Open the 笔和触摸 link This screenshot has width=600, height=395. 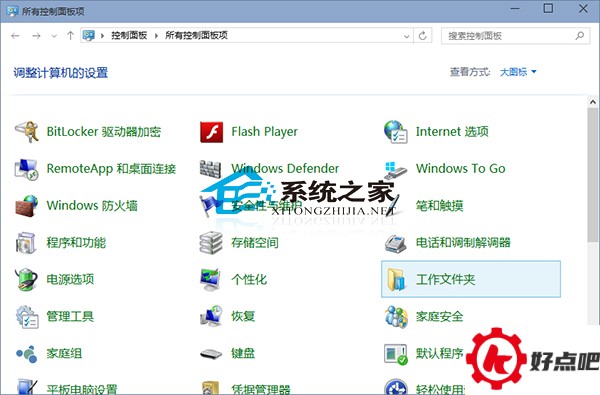coord(440,206)
